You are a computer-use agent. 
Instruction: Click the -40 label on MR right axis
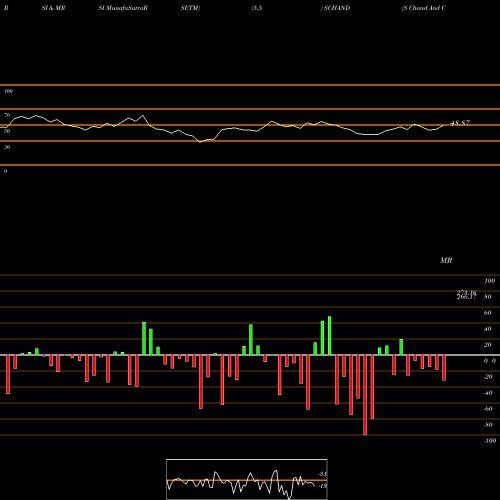pos(488,393)
